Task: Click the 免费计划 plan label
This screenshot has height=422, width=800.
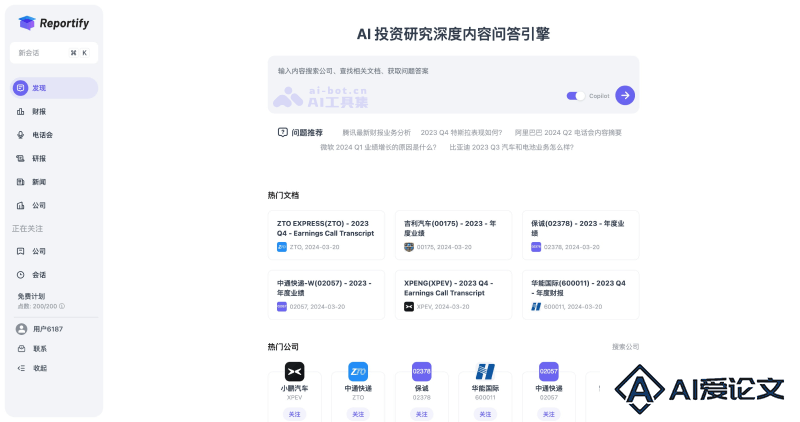Action: pyautogui.click(x=31, y=296)
